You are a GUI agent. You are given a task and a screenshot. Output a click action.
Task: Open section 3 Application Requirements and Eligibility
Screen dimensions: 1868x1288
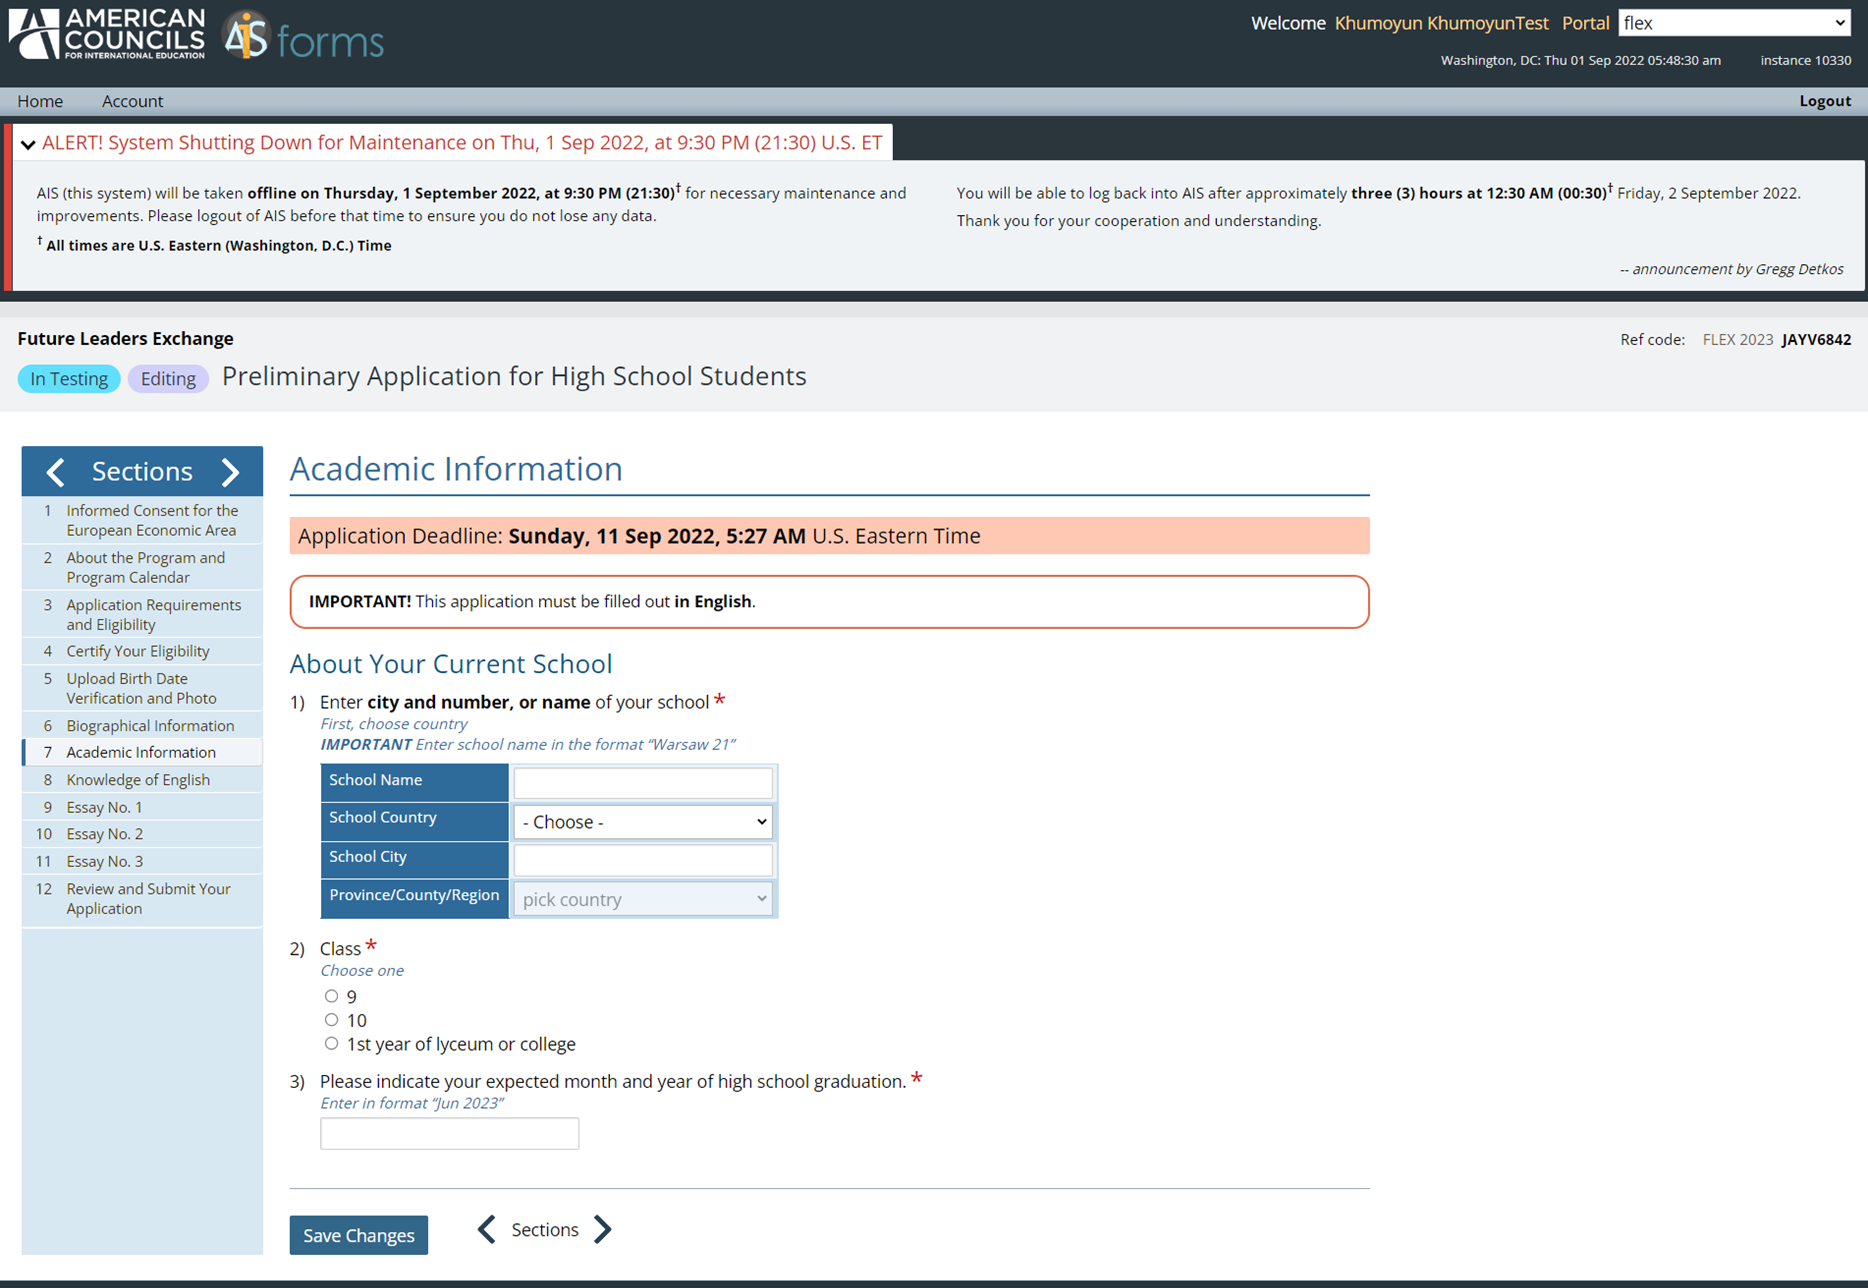click(x=142, y=614)
